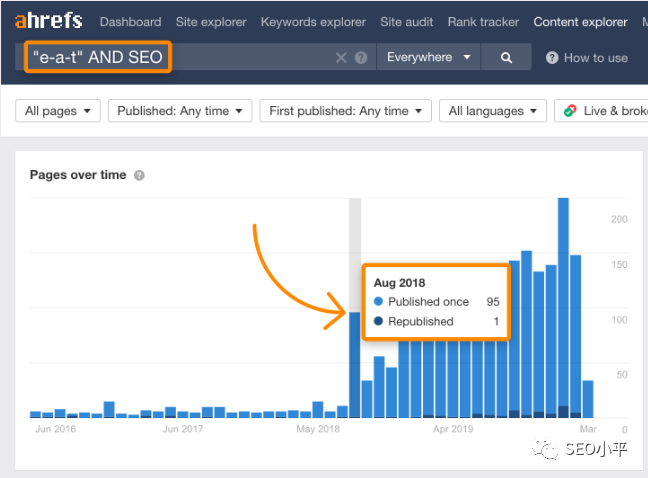The width and height of the screenshot is (648, 478).
Task: Open the How to use help icon
Action: [552, 57]
